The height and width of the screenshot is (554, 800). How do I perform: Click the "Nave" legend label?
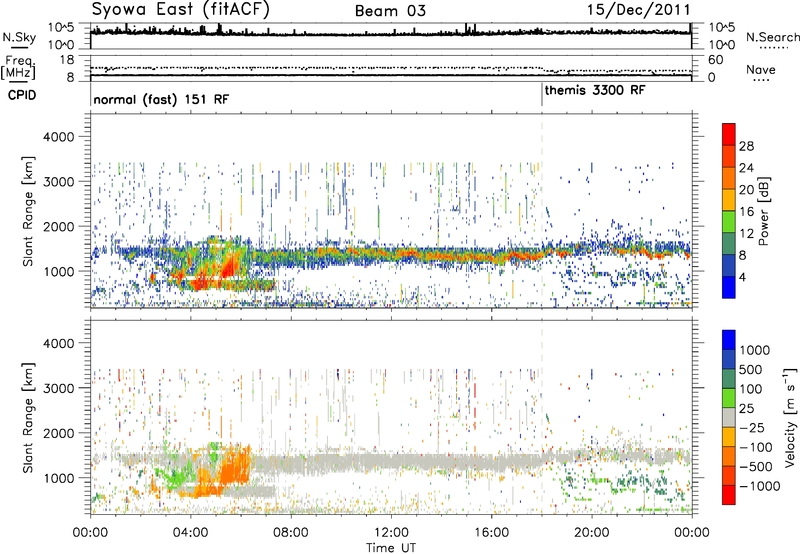point(761,69)
